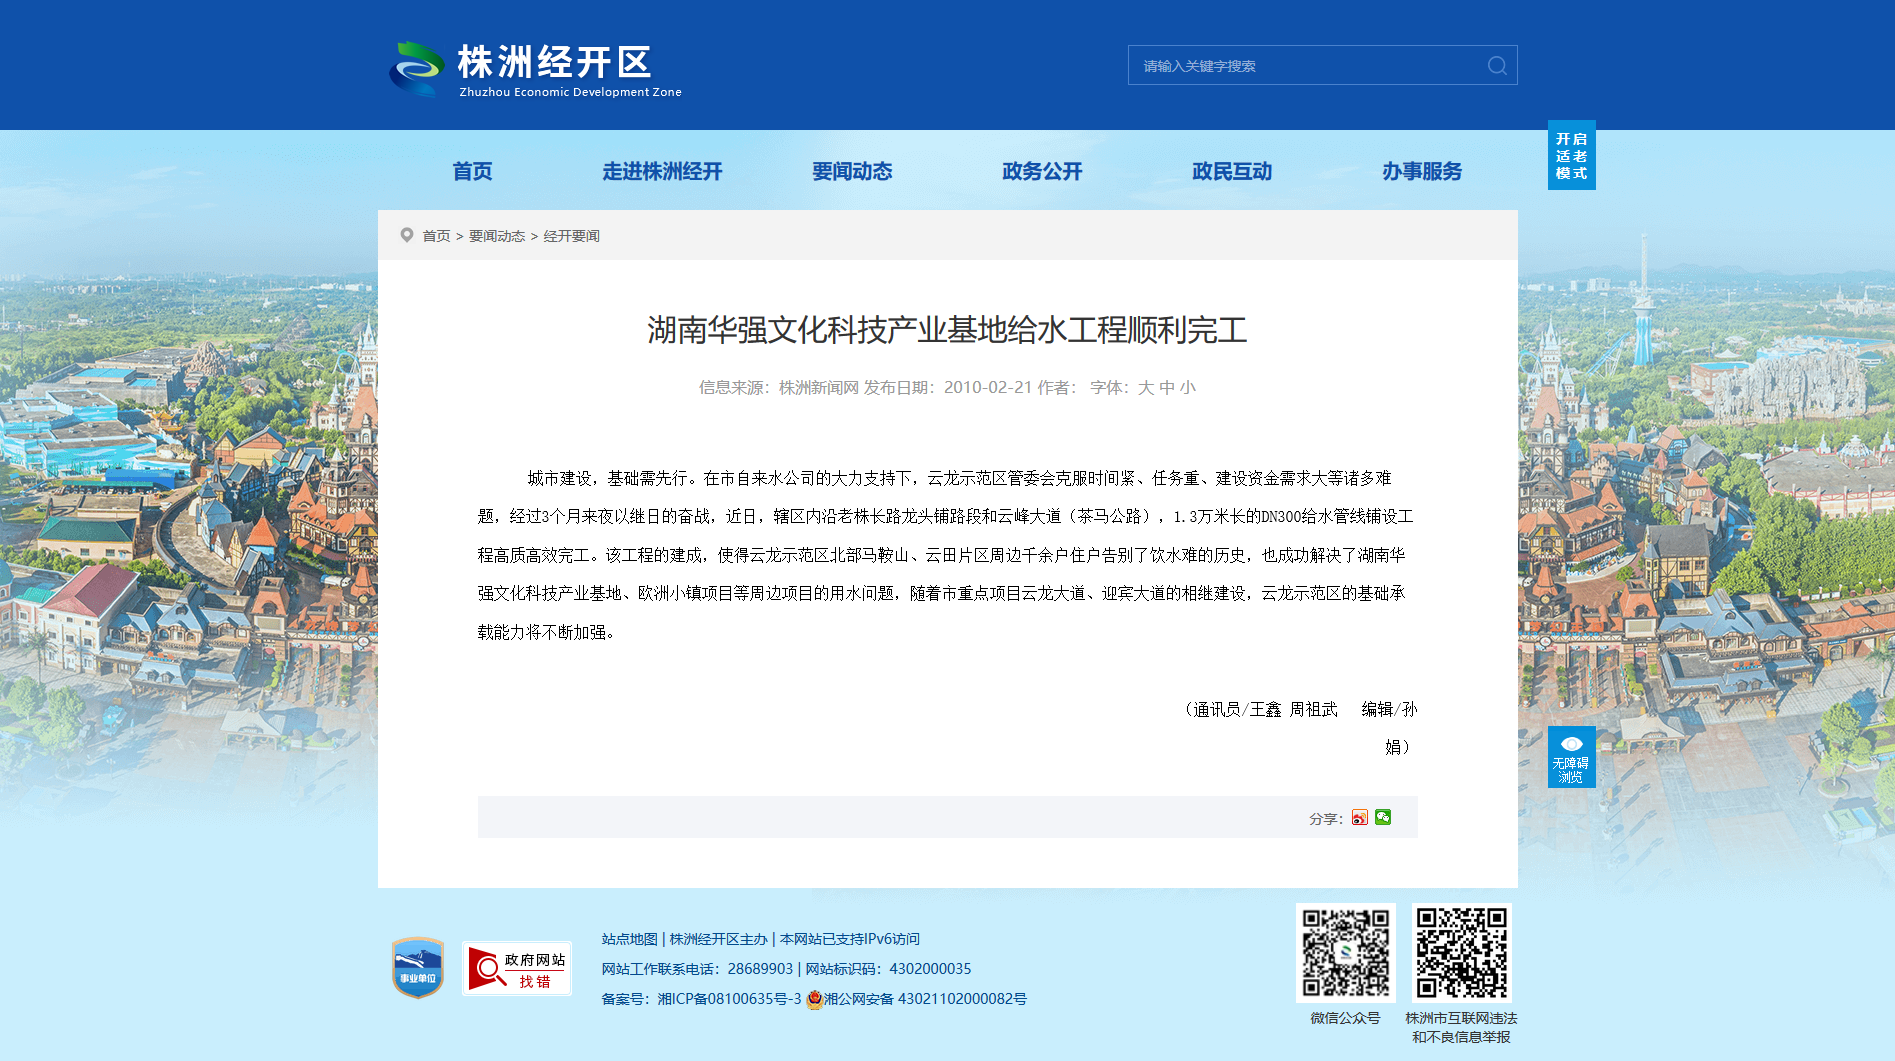Go to the 首页 navigation tab
The height and width of the screenshot is (1061, 1895).
click(x=472, y=172)
